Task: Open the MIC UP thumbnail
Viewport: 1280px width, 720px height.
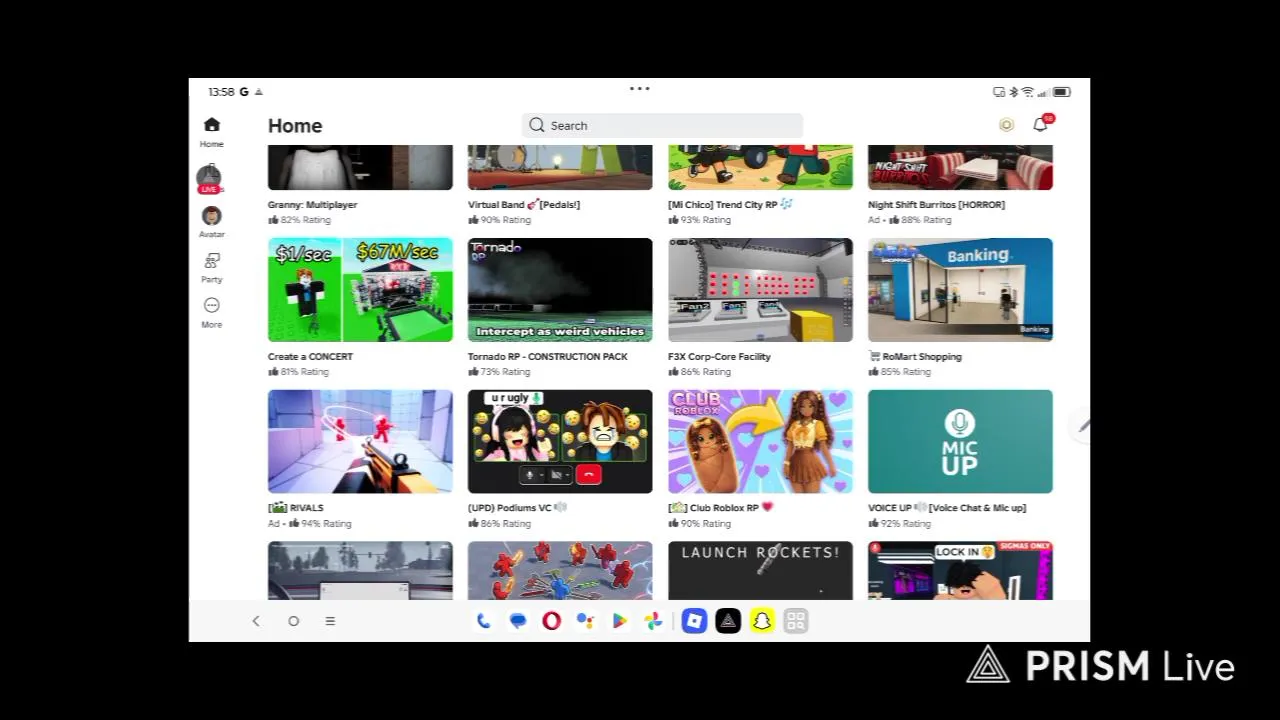Action: pyautogui.click(x=960, y=442)
